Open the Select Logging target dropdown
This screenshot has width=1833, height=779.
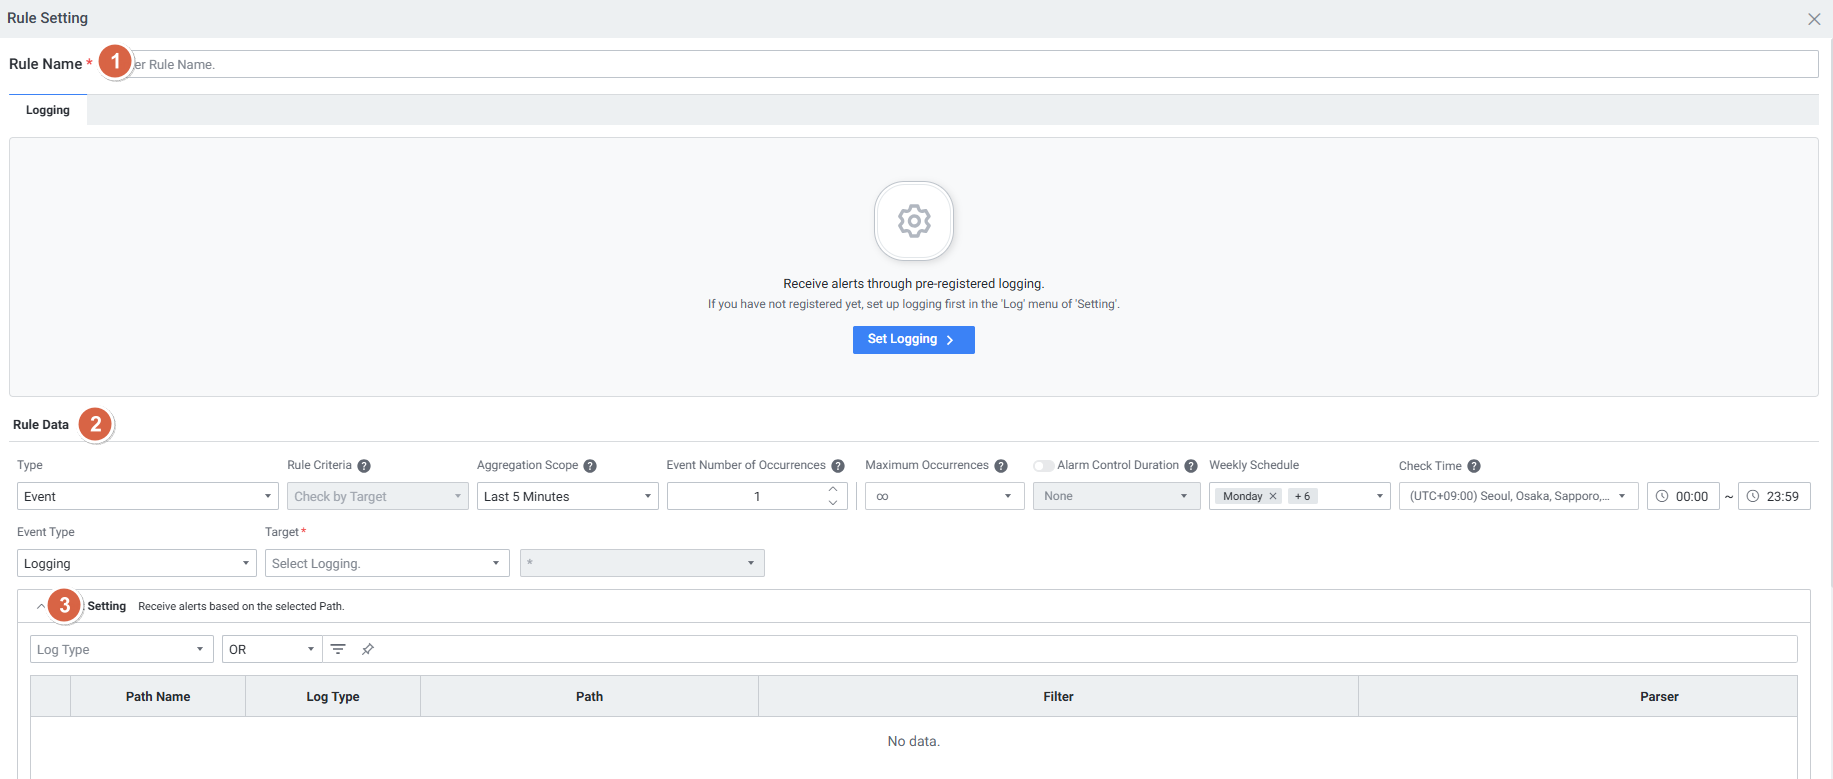pos(386,563)
